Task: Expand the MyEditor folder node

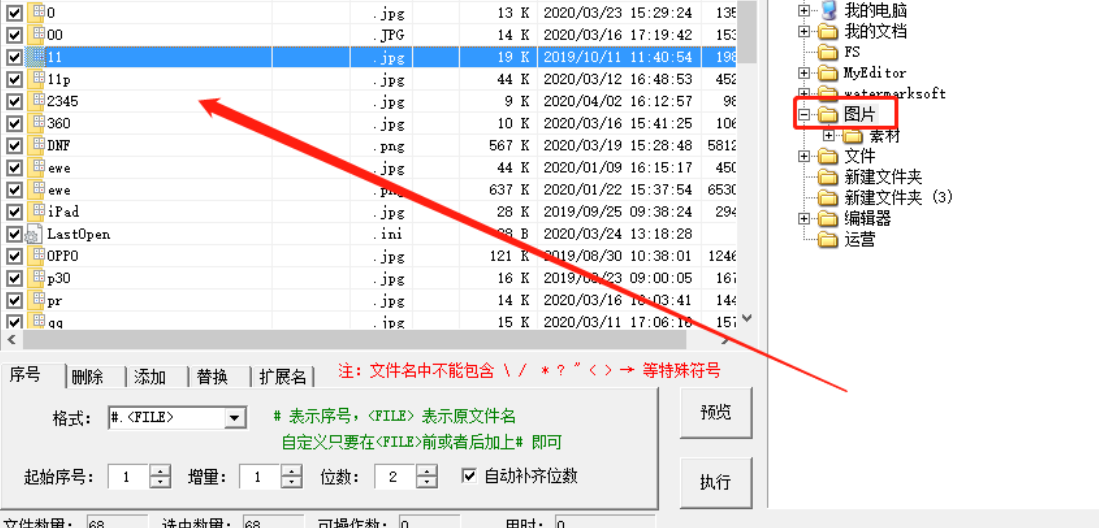Action: [x=804, y=73]
